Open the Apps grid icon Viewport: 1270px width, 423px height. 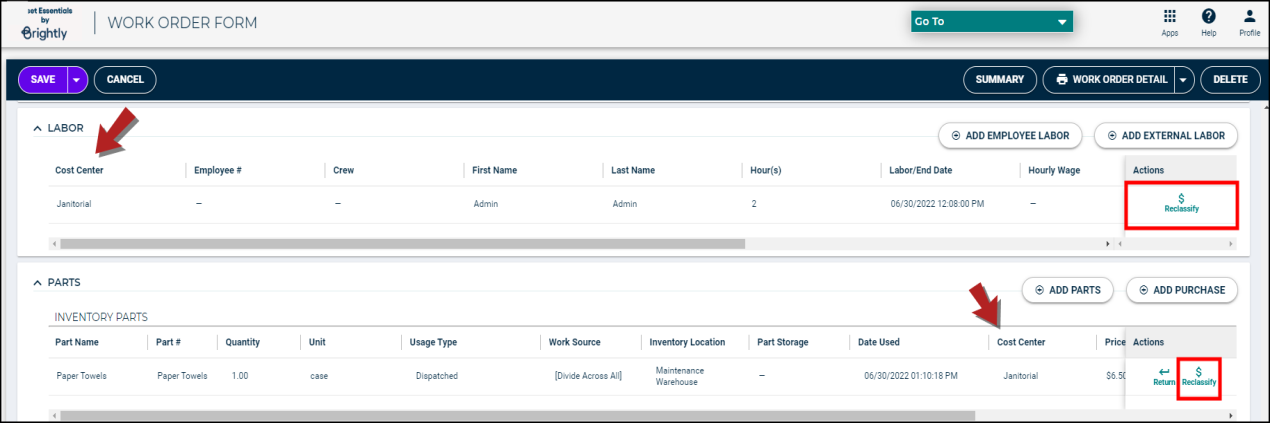point(1170,23)
